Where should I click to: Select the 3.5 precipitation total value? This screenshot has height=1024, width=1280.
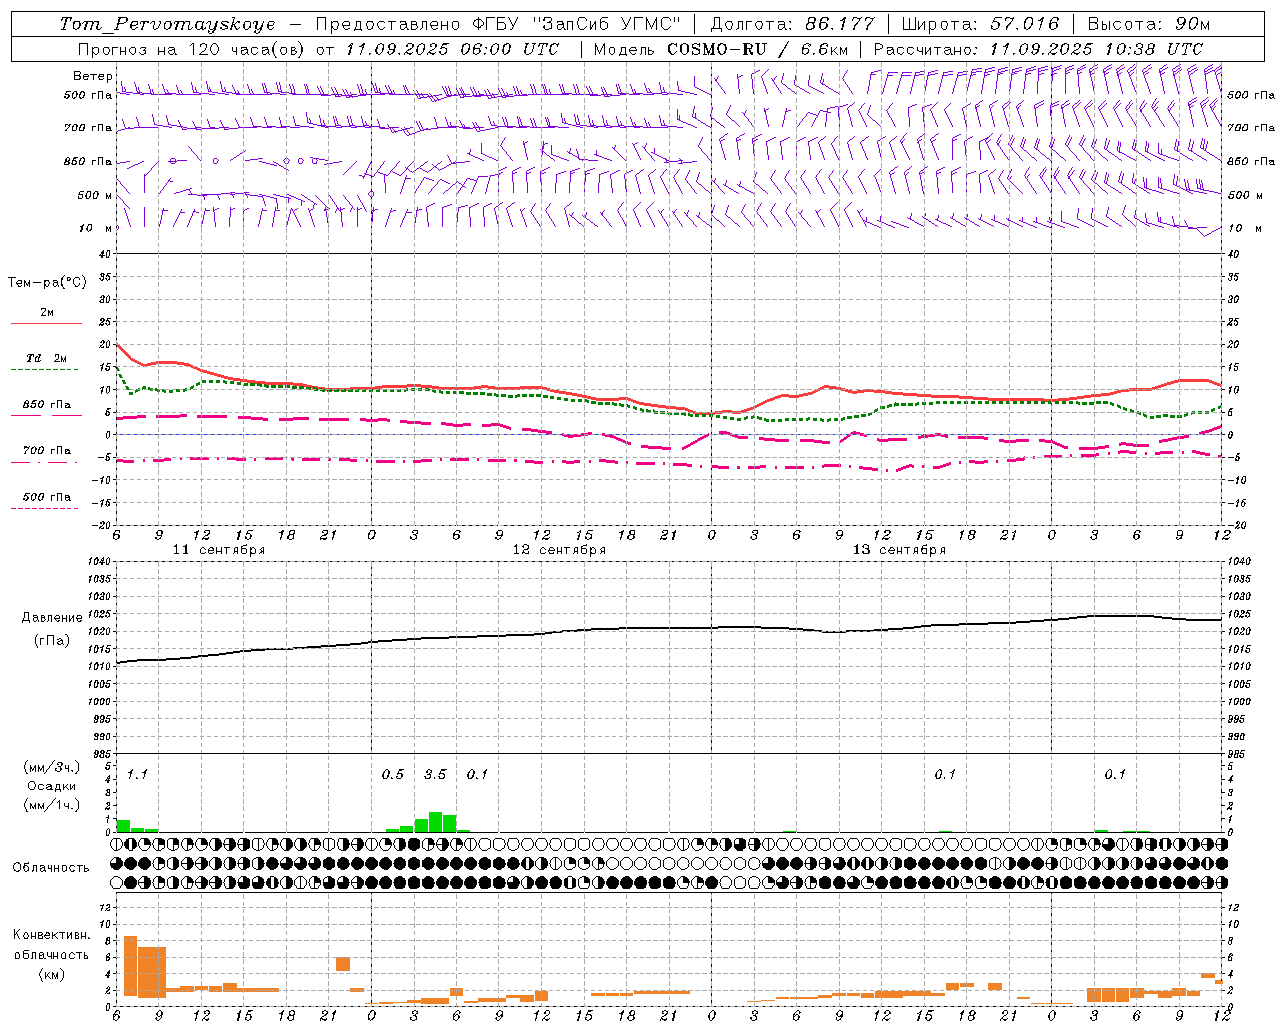click(x=435, y=775)
